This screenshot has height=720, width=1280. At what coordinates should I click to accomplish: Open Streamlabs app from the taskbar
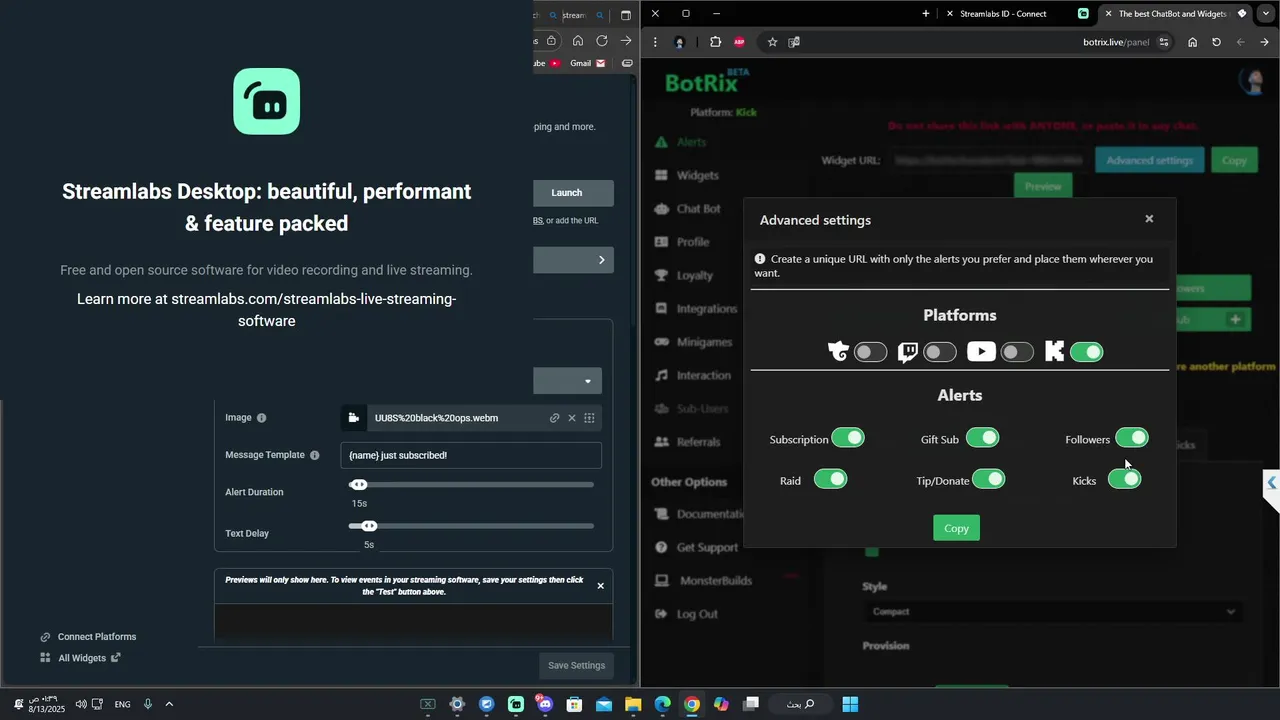(516, 704)
